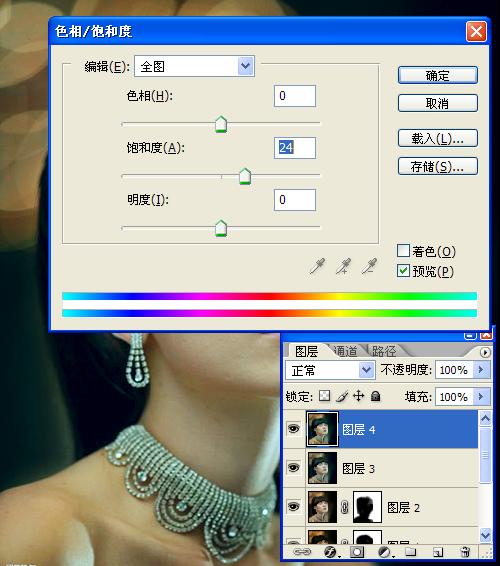Click the create new group folder icon
This screenshot has width=500, height=566.
click(410, 552)
